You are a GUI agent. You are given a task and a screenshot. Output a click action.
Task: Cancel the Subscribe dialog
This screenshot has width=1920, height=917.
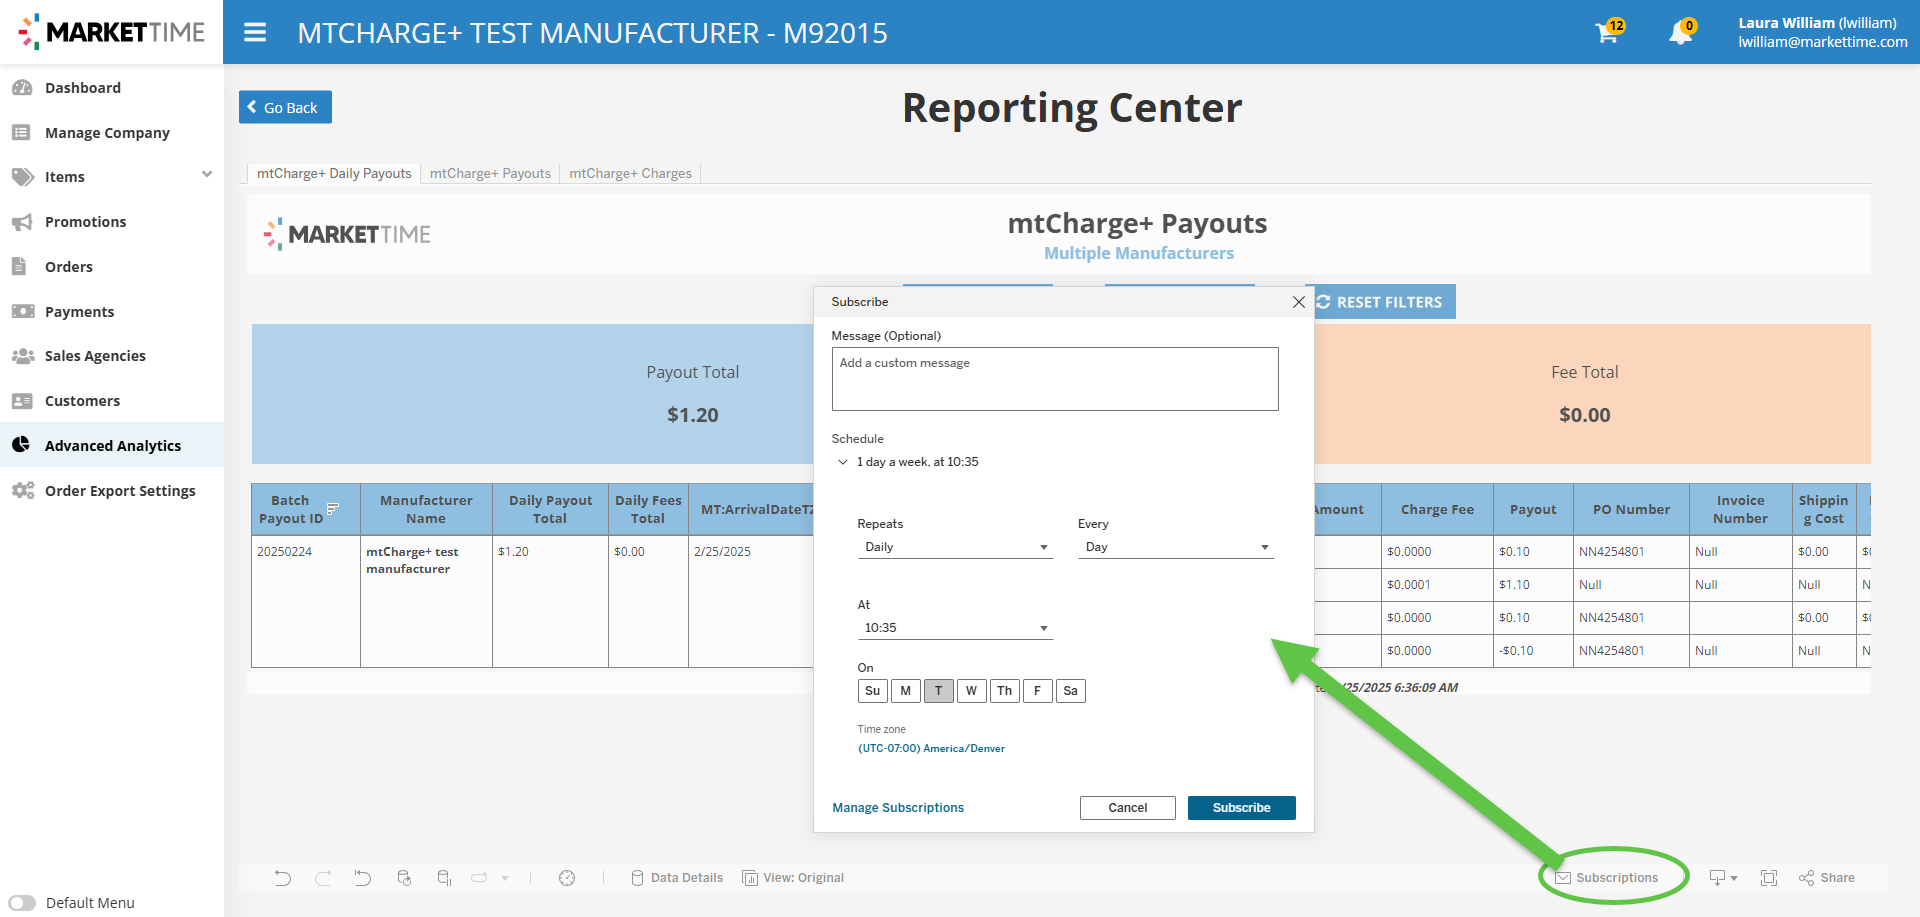click(x=1127, y=808)
